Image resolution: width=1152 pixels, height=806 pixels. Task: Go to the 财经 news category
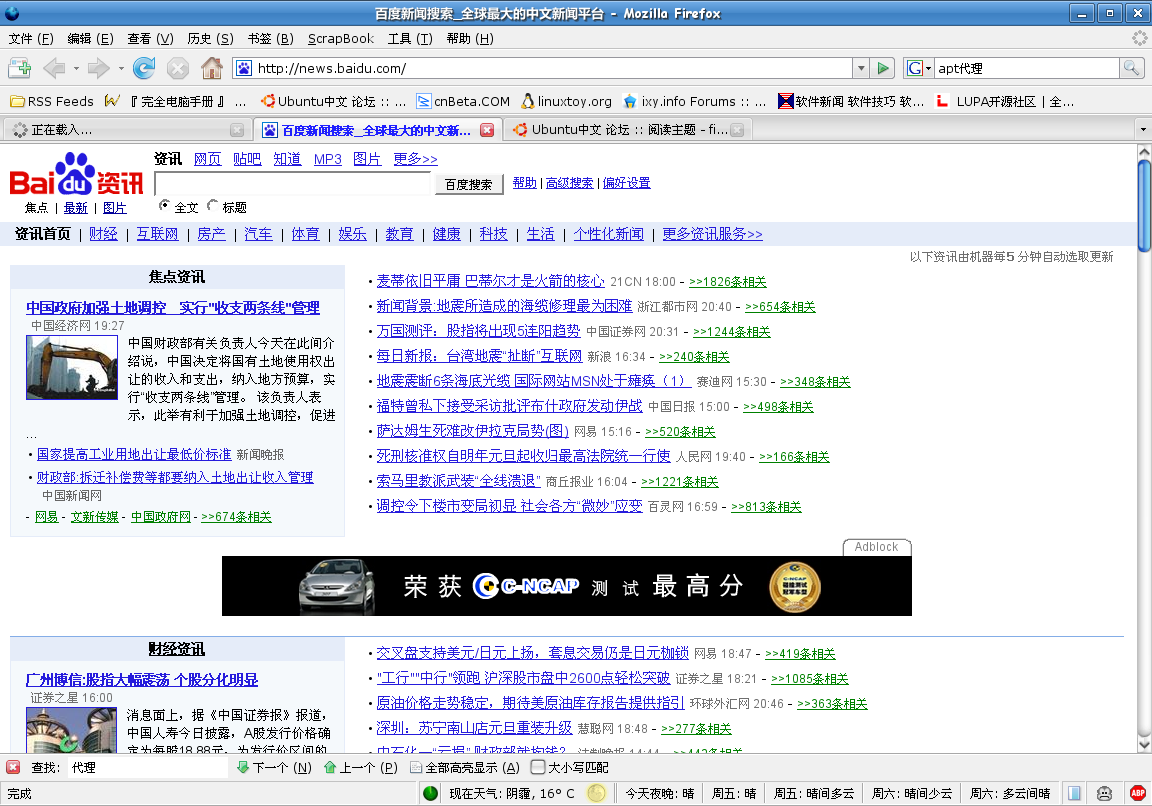pyautogui.click(x=103, y=234)
